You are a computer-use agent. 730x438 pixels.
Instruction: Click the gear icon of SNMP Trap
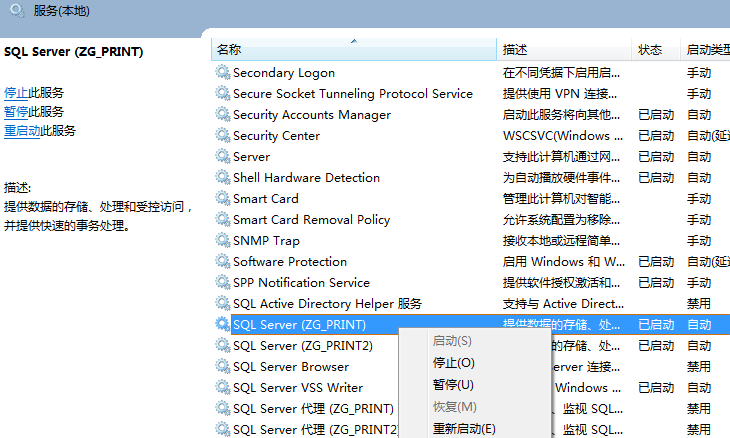(x=223, y=241)
